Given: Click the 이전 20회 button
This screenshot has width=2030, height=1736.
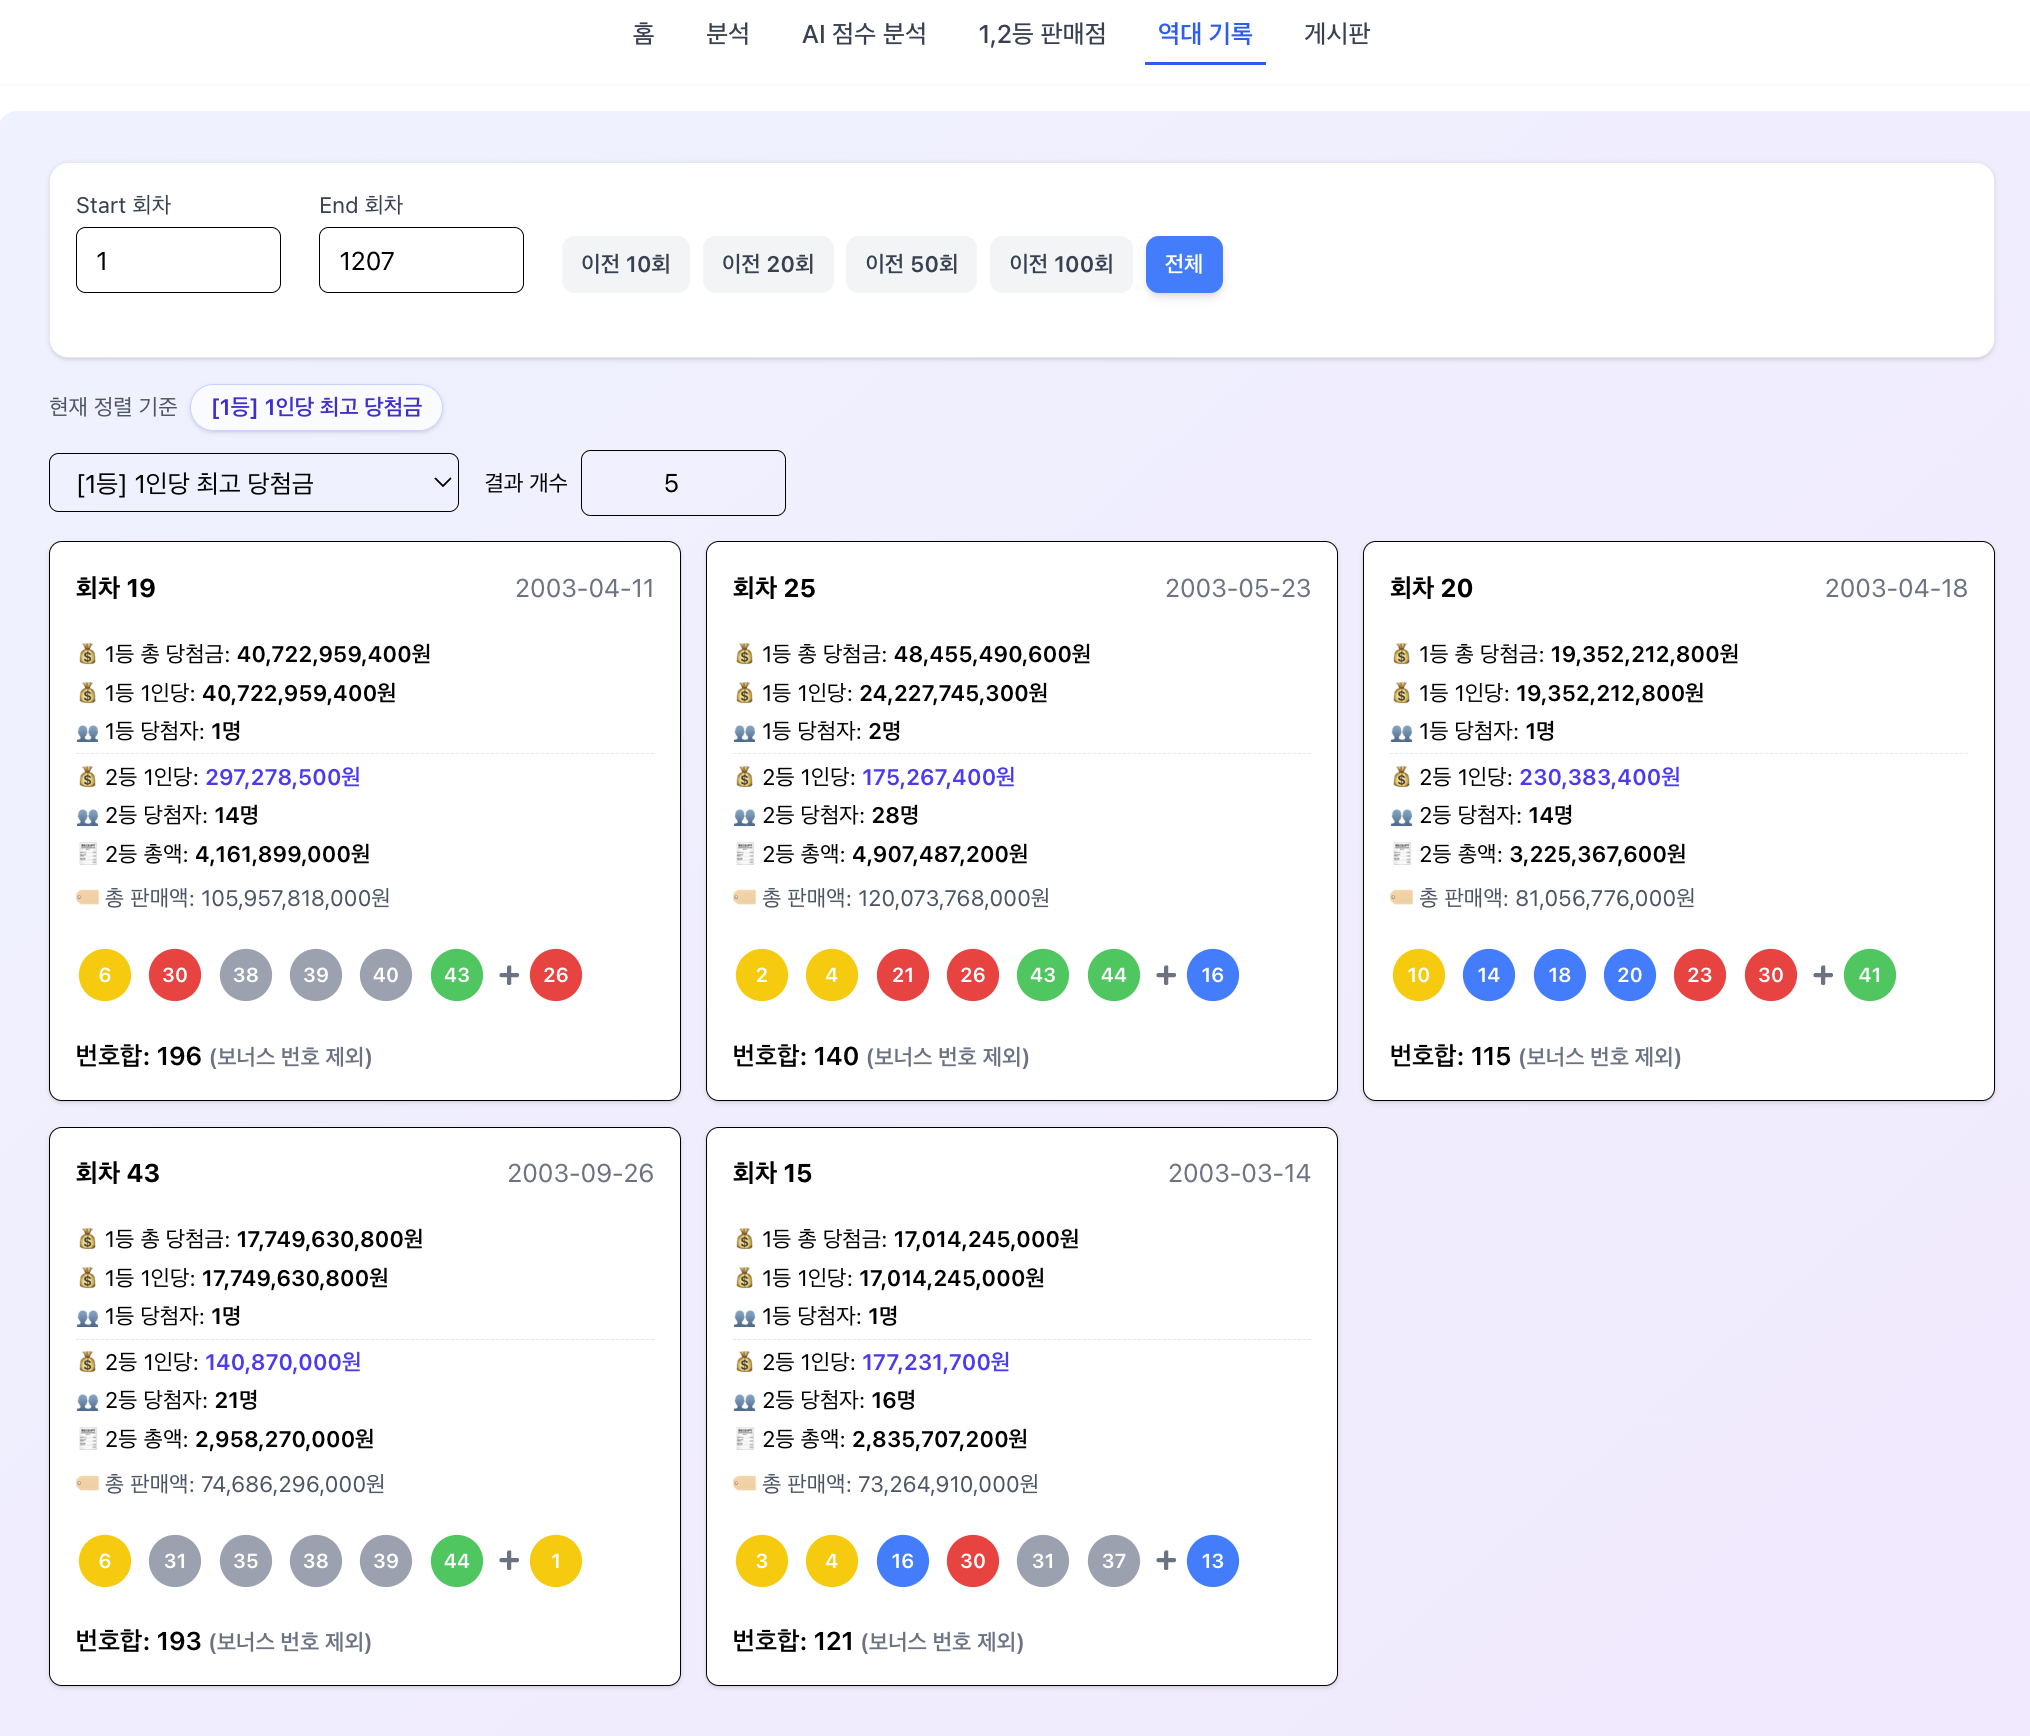Looking at the screenshot, I should [768, 264].
